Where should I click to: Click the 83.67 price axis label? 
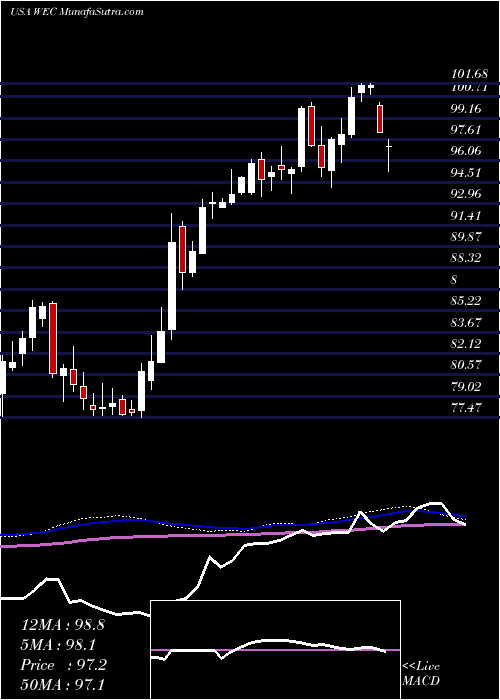click(467, 322)
